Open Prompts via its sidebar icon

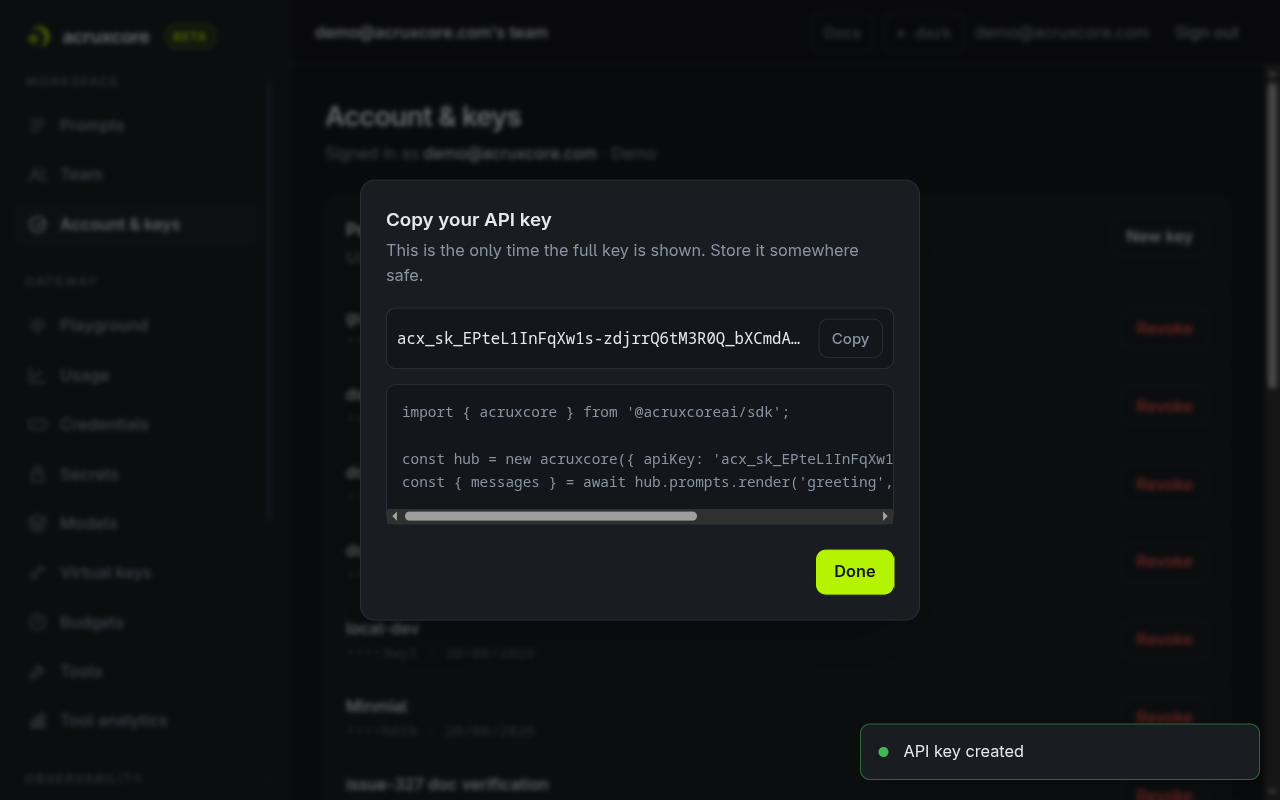(38, 125)
